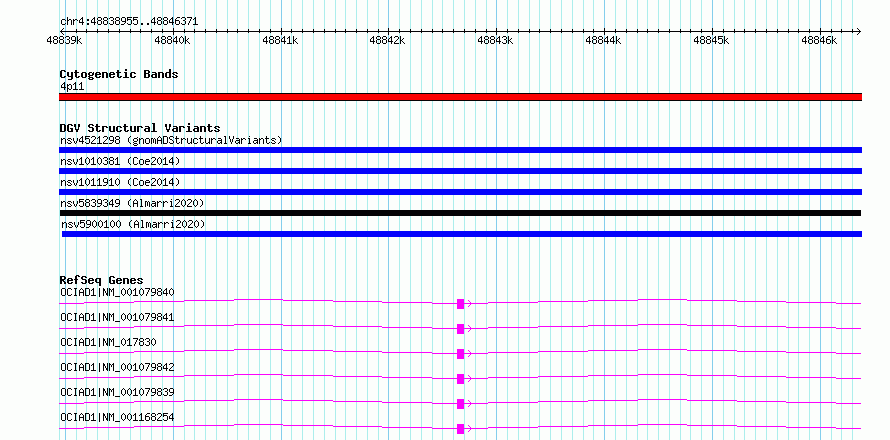This screenshot has height=440, width=890.
Task: Select the blue bar under nsv5900100
Action: coord(462,234)
